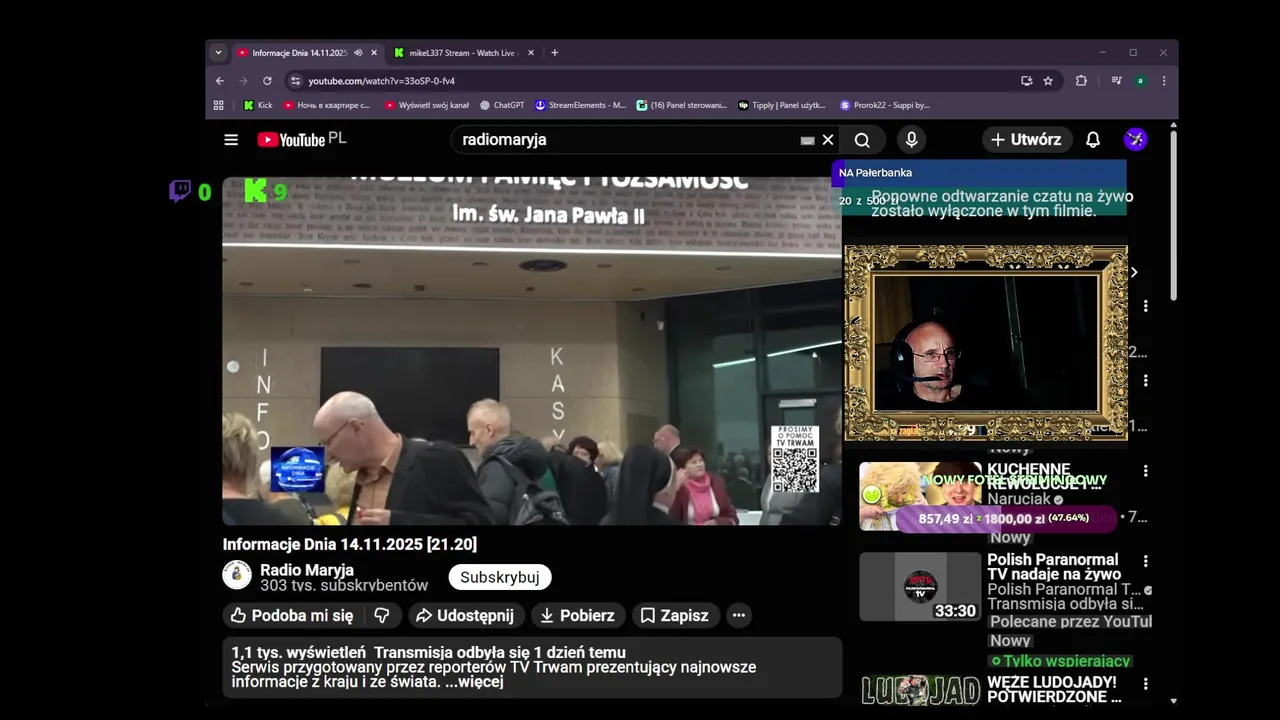This screenshot has height=720, width=1280.
Task: Open the media control icon in toolbar
Action: click(x=1116, y=81)
